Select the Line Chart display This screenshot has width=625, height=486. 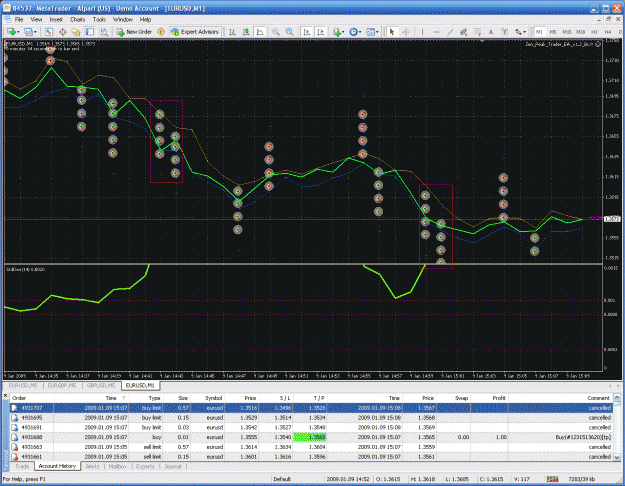pos(260,32)
